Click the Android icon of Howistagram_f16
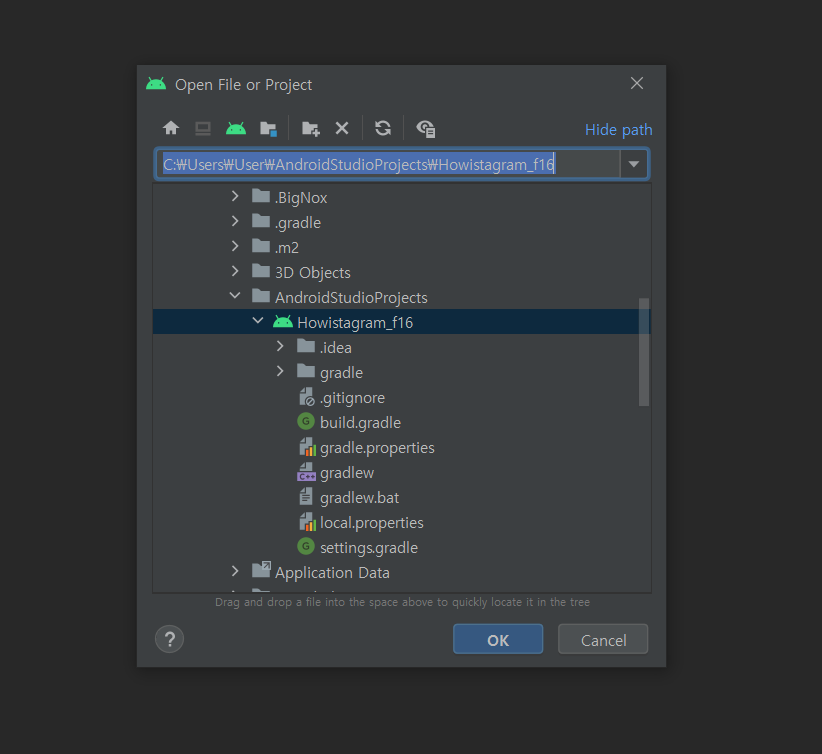The height and width of the screenshot is (754, 822). 283,322
